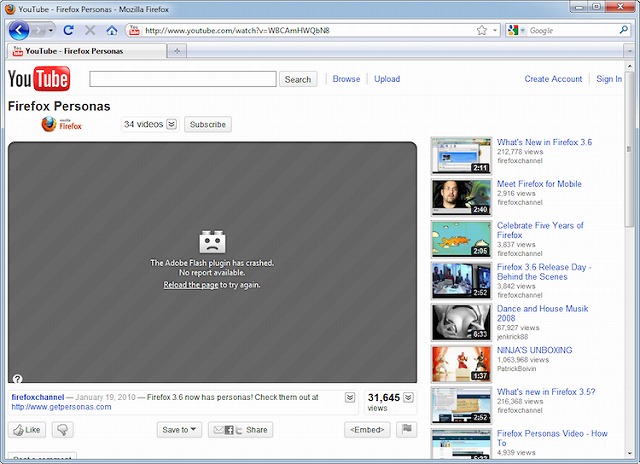Click Reload the page link in the player

[191, 285]
